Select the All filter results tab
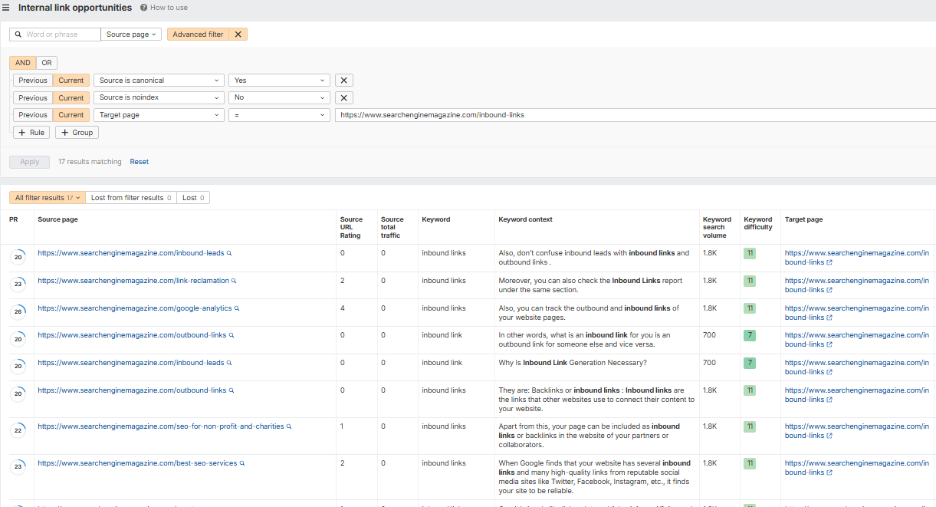Image resolution: width=936 pixels, height=507 pixels. 47,198
